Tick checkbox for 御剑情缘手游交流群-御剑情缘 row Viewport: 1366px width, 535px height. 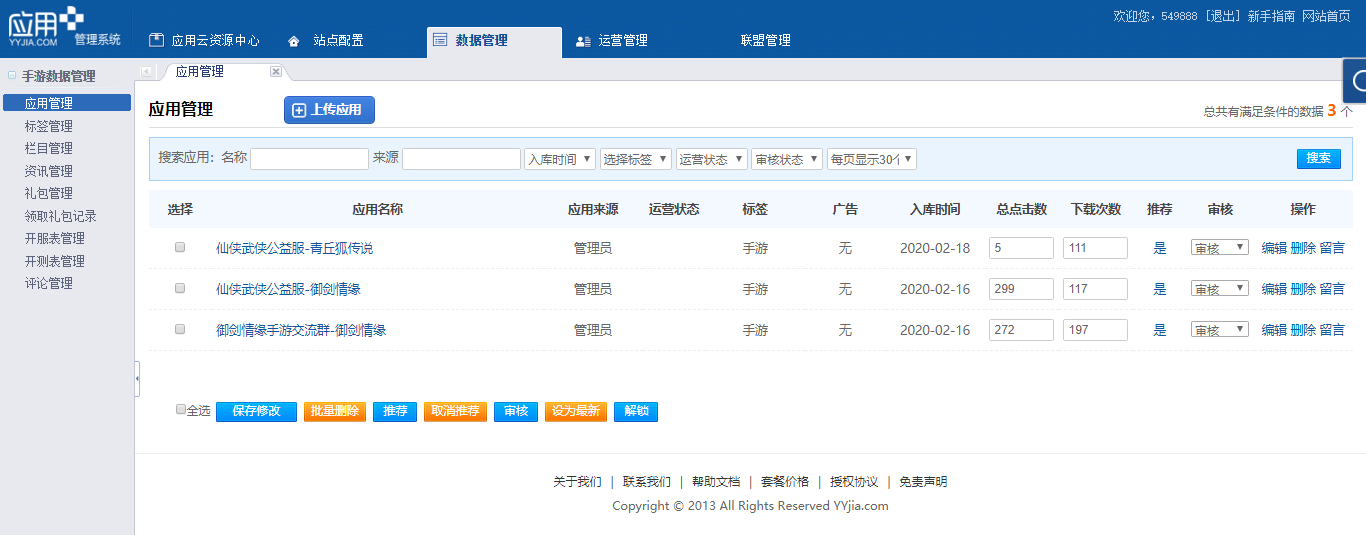[x=180, y=329]
